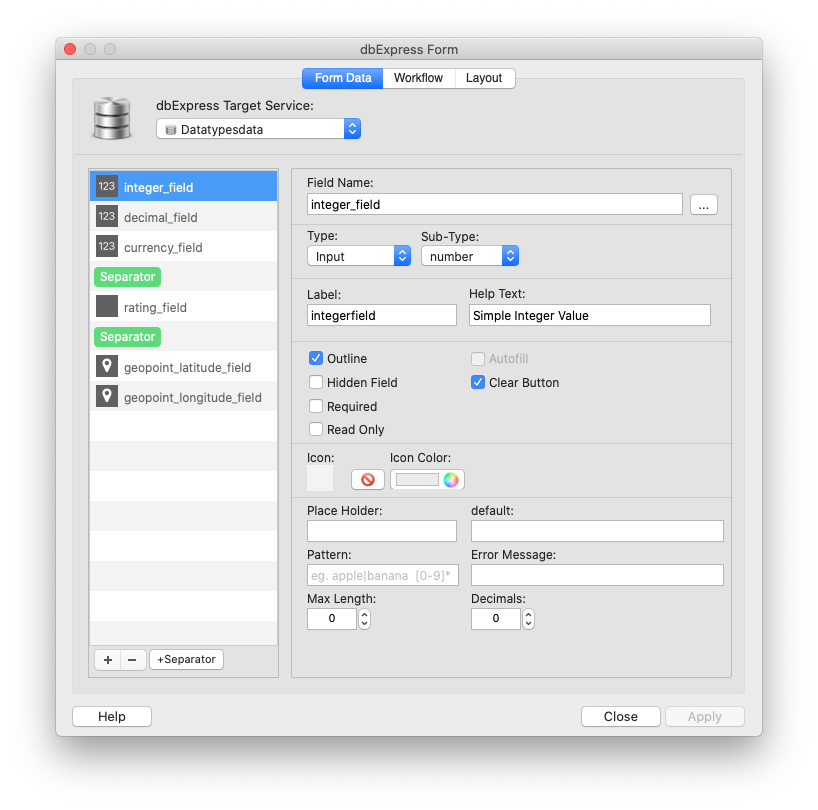Add a new field with plus button

[108, 660]
